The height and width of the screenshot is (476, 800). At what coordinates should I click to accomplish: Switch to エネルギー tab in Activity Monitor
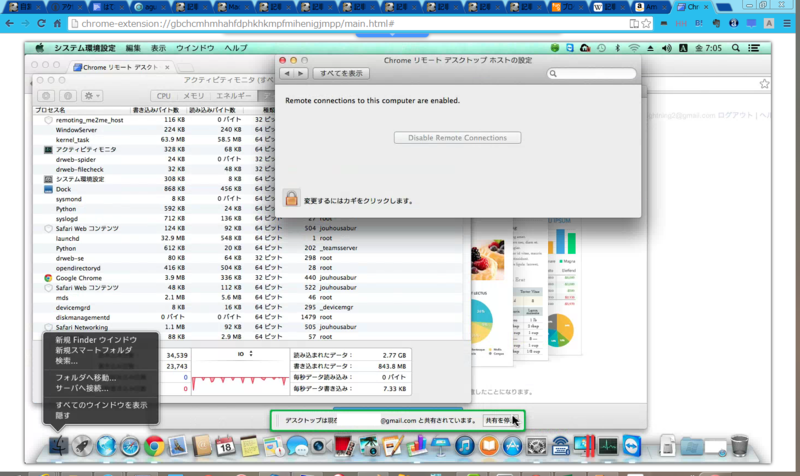pos(233,96)
